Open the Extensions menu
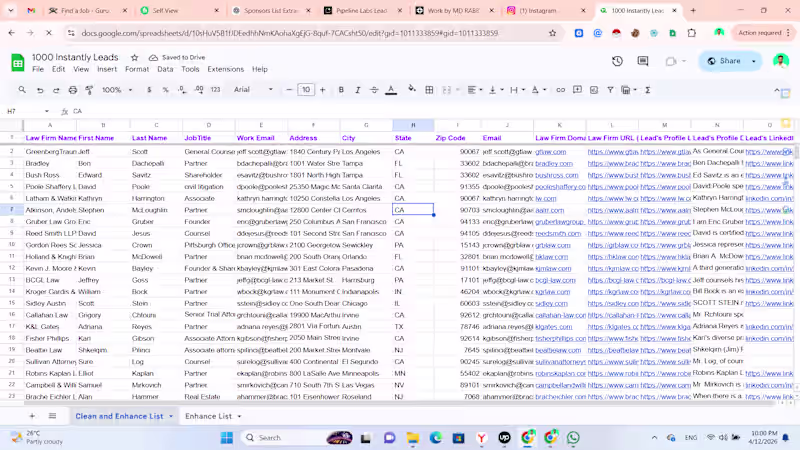 pos(226,69)
